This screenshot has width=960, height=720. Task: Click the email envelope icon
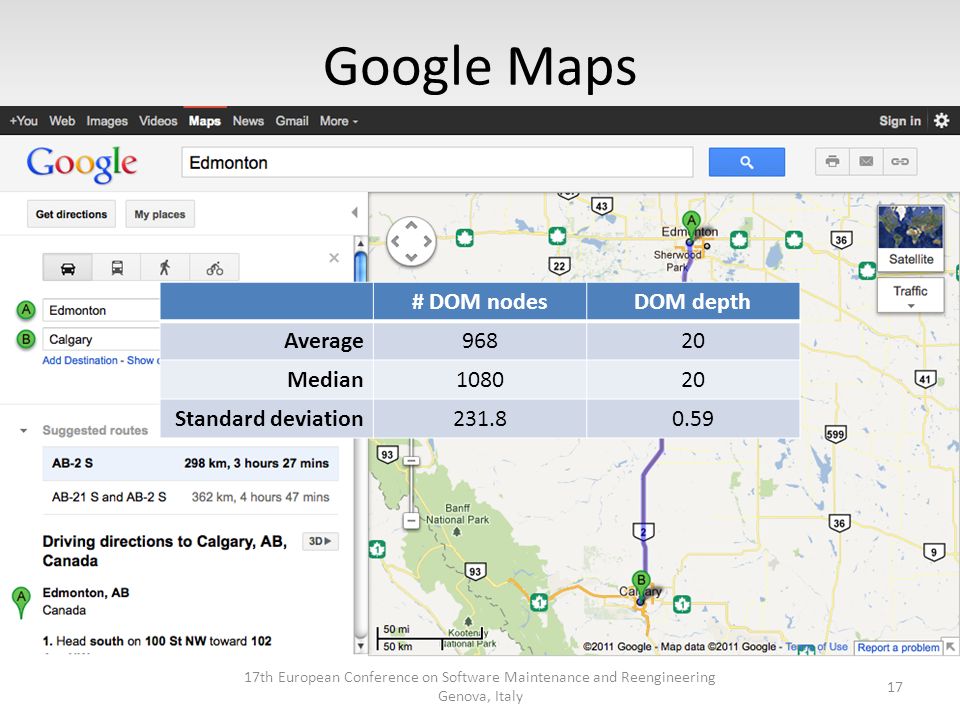866,162
